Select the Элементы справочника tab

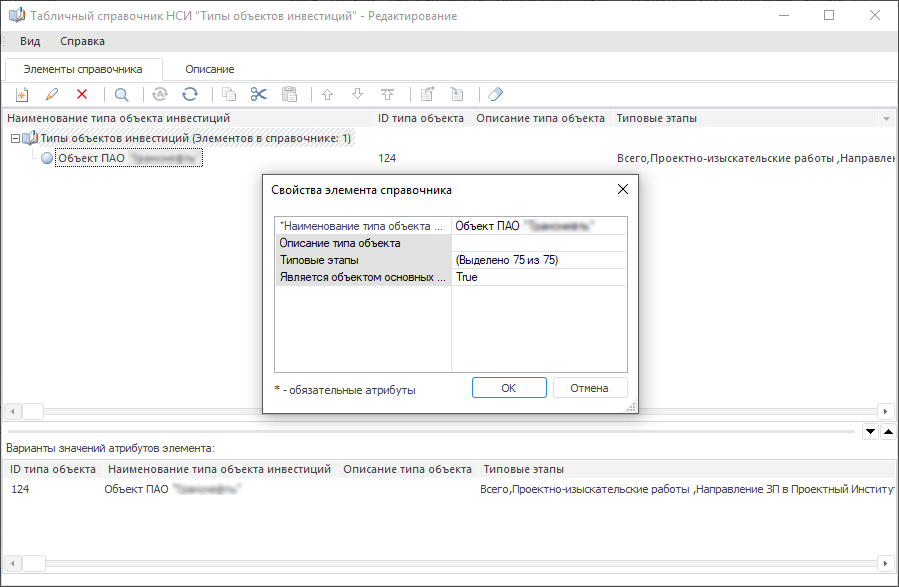(x=83, y=69)
